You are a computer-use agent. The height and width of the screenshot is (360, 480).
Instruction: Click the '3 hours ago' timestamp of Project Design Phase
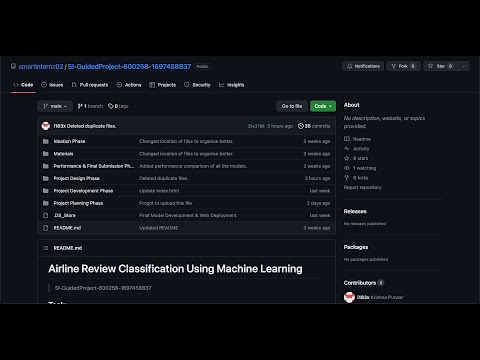317,178
